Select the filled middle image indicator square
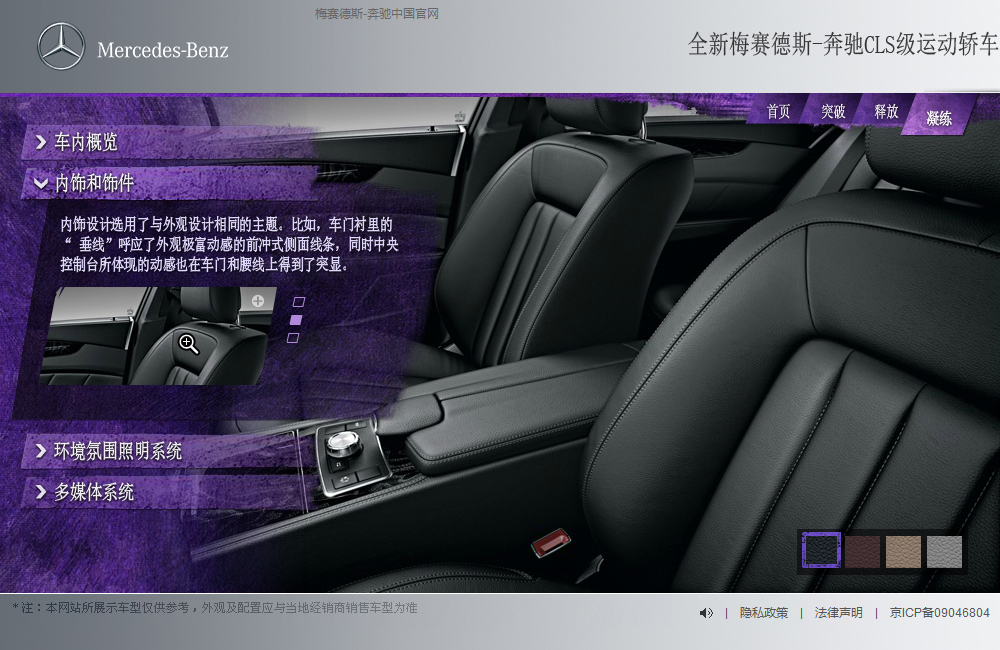This screenshot has height=650, width=1000. (x=295, y=320)
